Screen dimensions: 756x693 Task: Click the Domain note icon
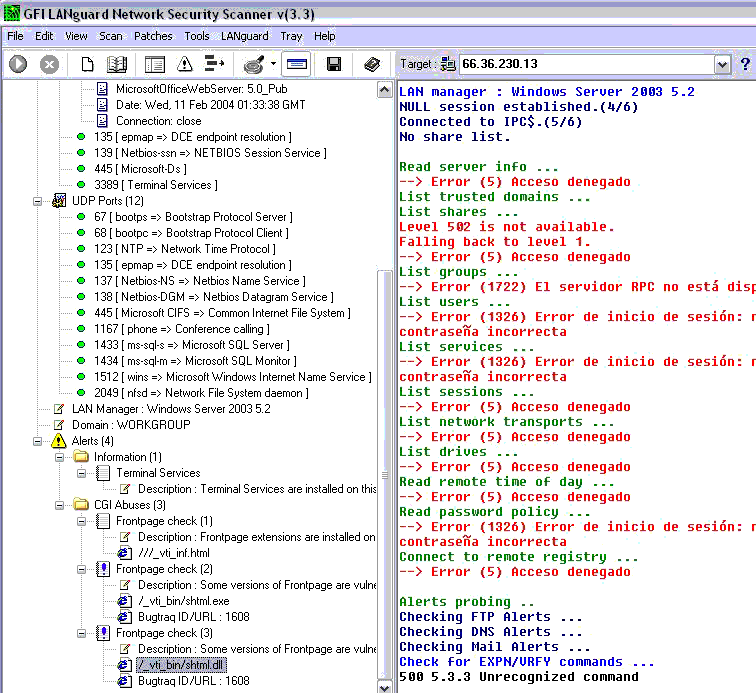tap(59, 425)
